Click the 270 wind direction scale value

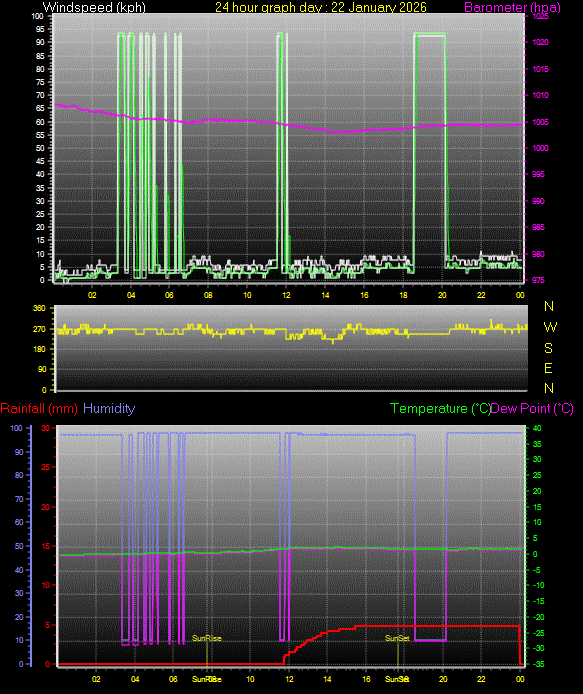pos(39,329)
